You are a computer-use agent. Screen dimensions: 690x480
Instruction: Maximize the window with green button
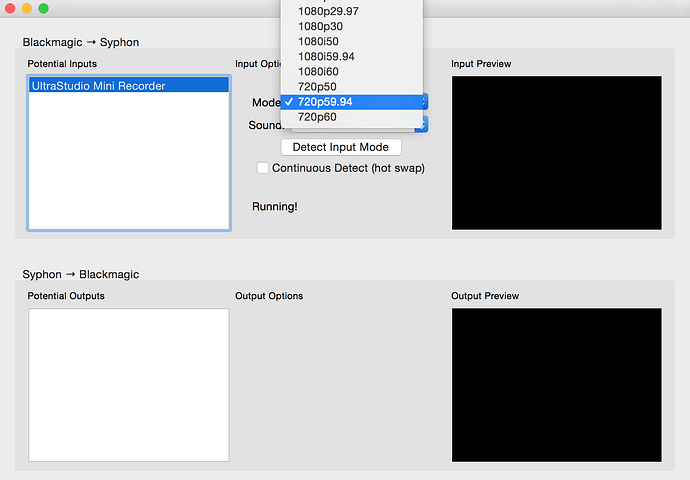point(43,9)
